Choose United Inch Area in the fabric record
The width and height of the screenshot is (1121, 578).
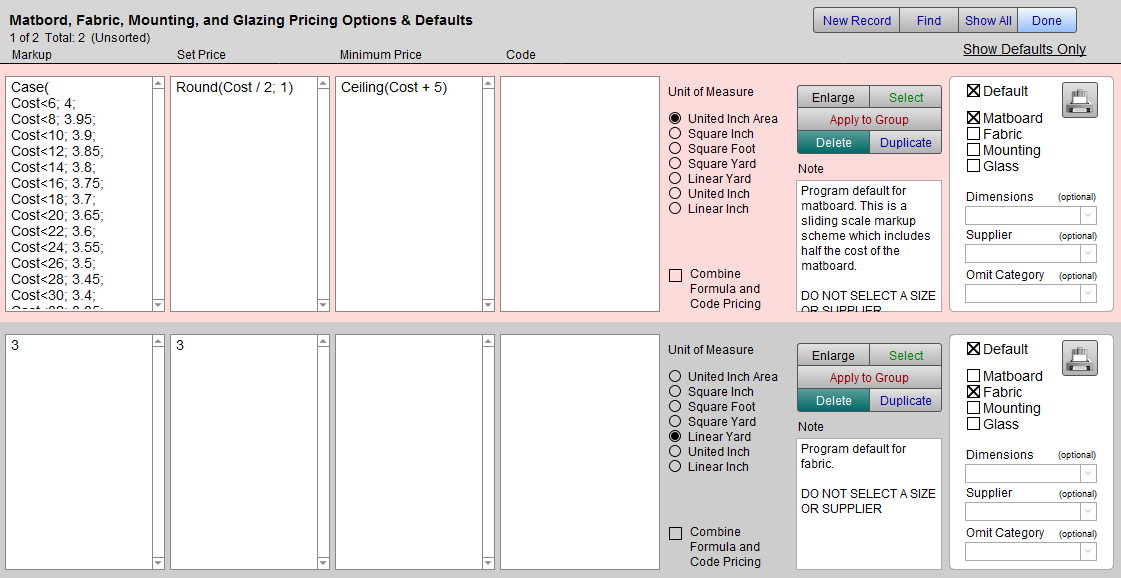[x=675, y=377]
